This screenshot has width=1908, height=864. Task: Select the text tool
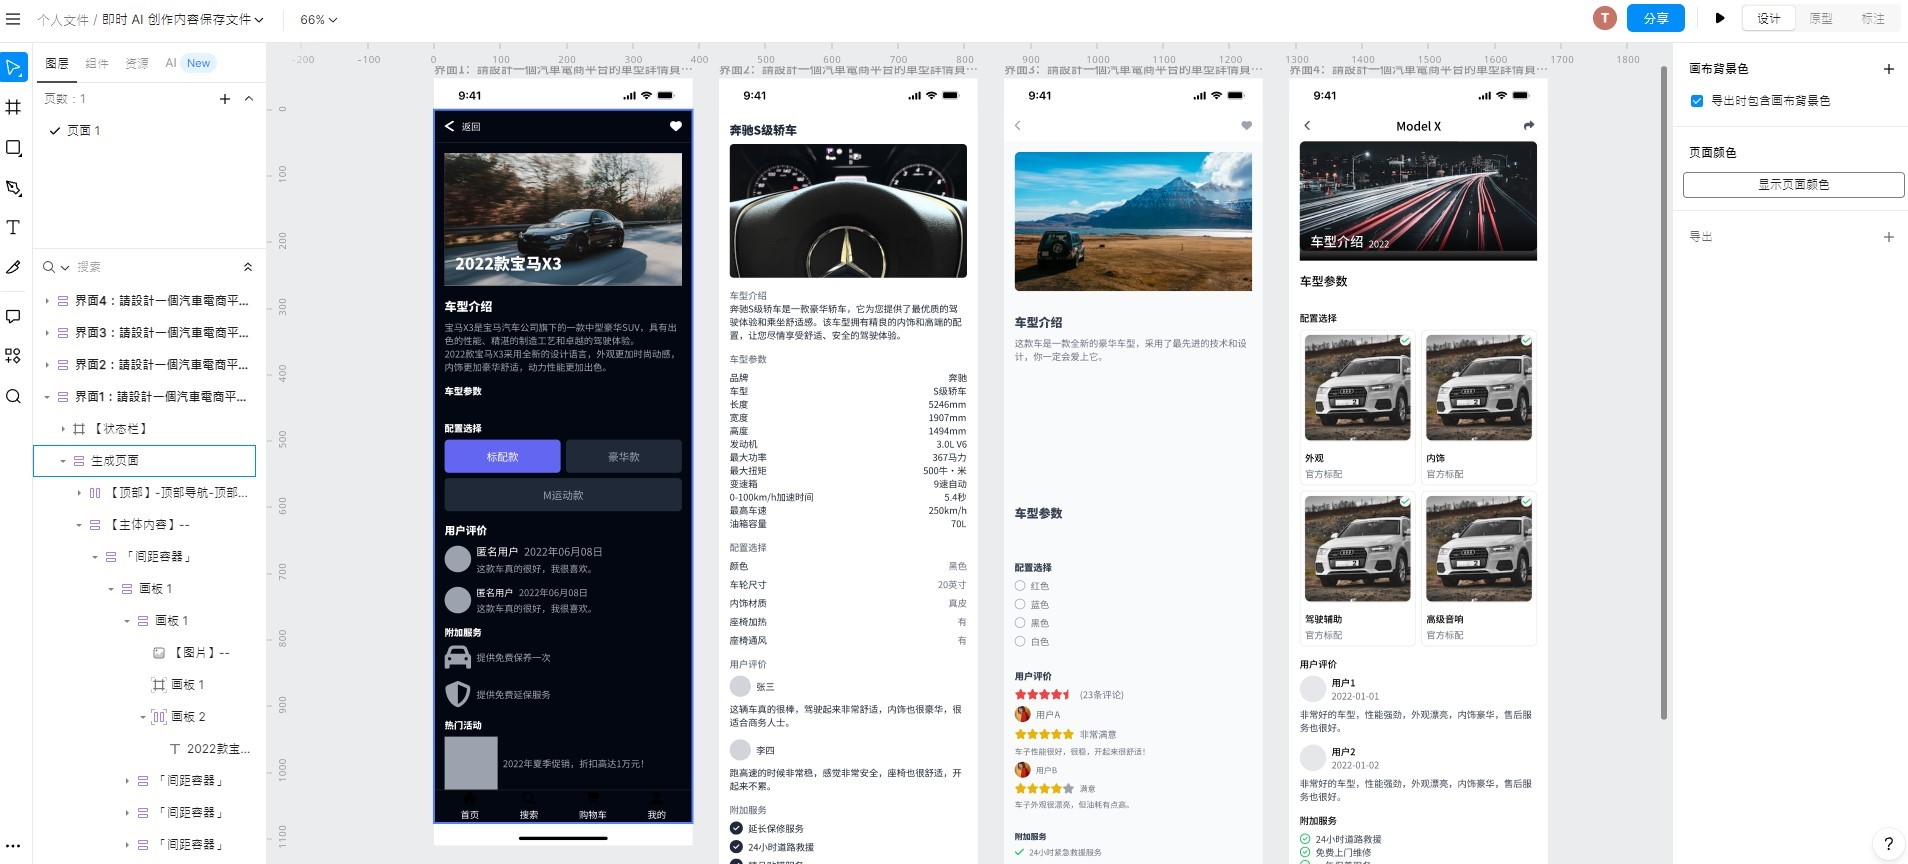[13, 227]
